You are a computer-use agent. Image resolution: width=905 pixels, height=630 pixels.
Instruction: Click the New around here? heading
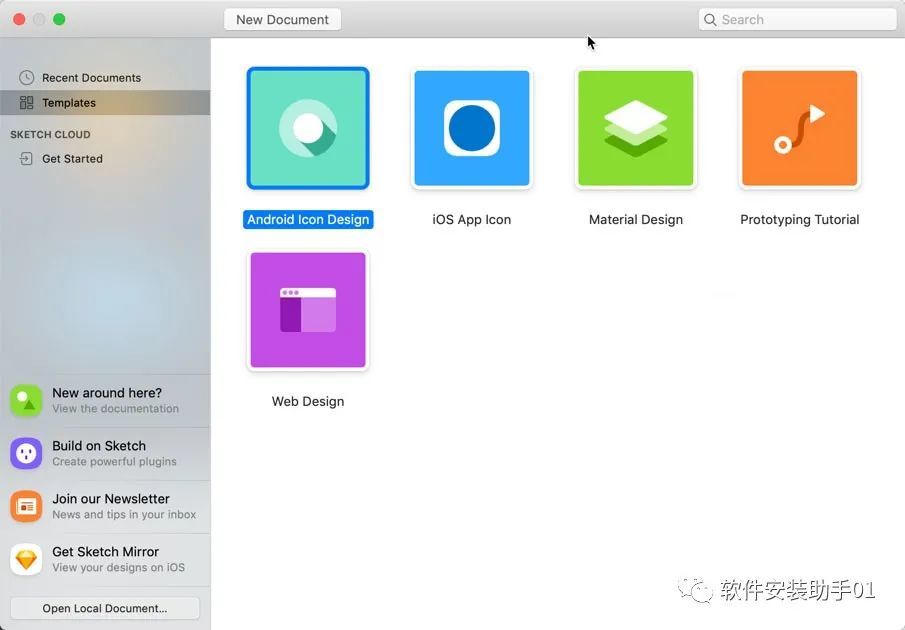pos(107,393)
